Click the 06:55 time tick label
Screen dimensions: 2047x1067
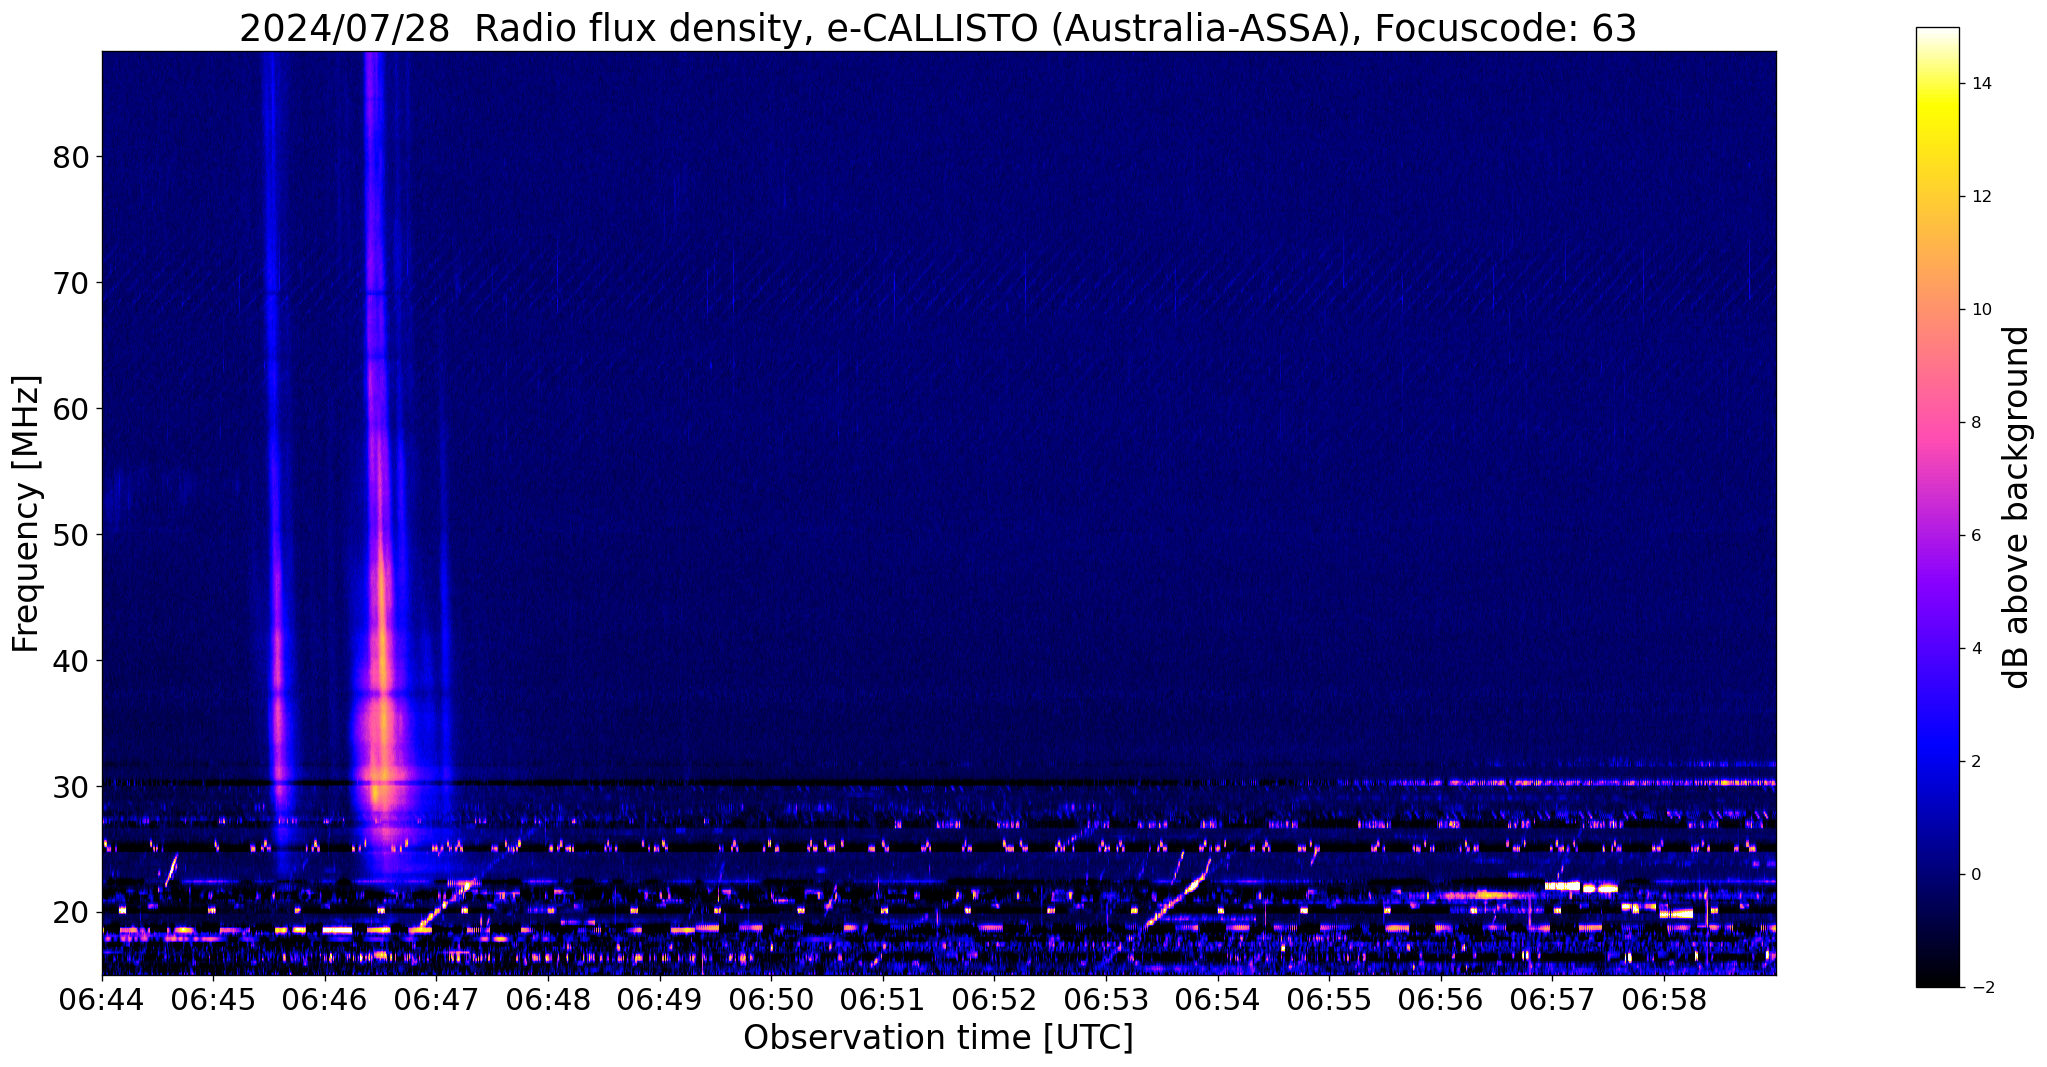(x=1329, y=999)
